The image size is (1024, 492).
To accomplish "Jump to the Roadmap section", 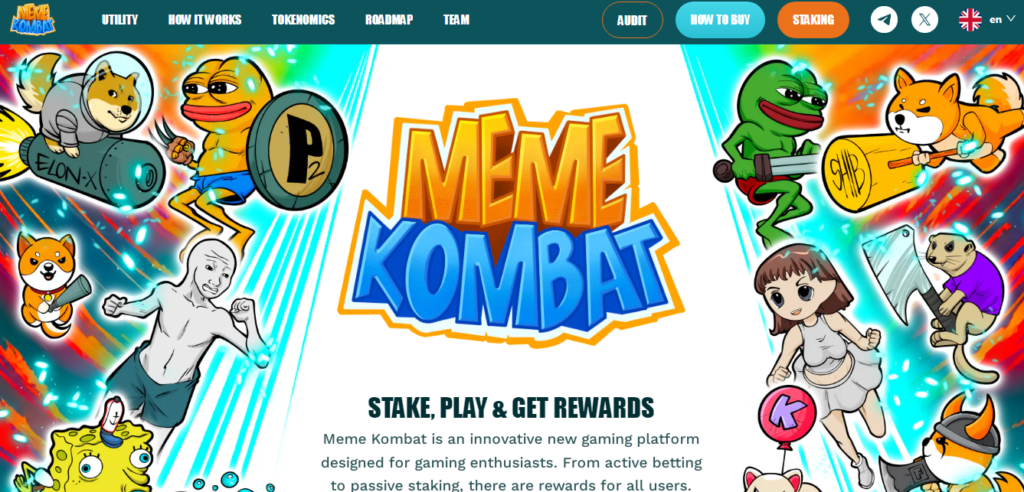I will tap(389, 20).
